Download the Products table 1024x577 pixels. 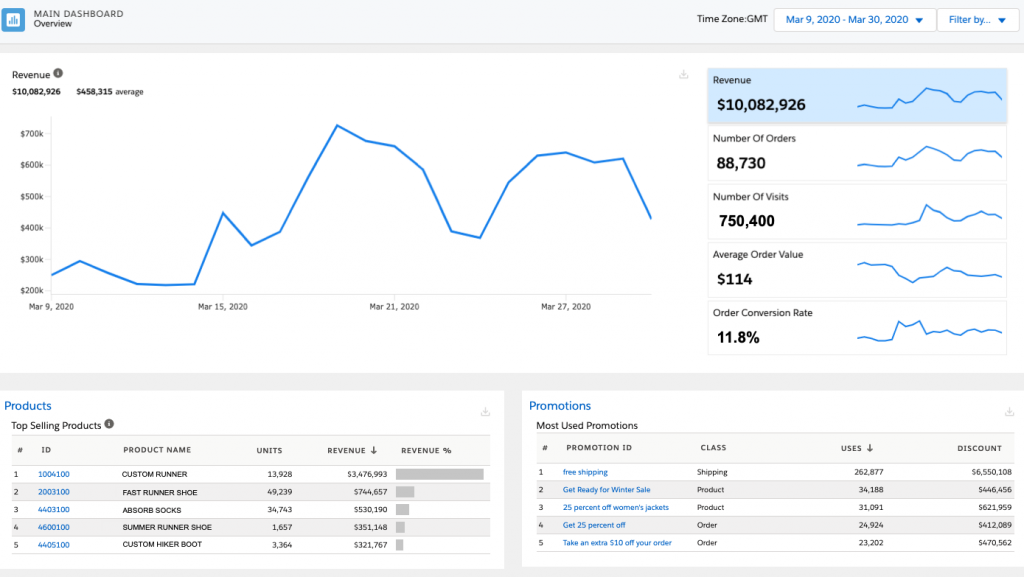pyautogui.click(x=485, y=411)
